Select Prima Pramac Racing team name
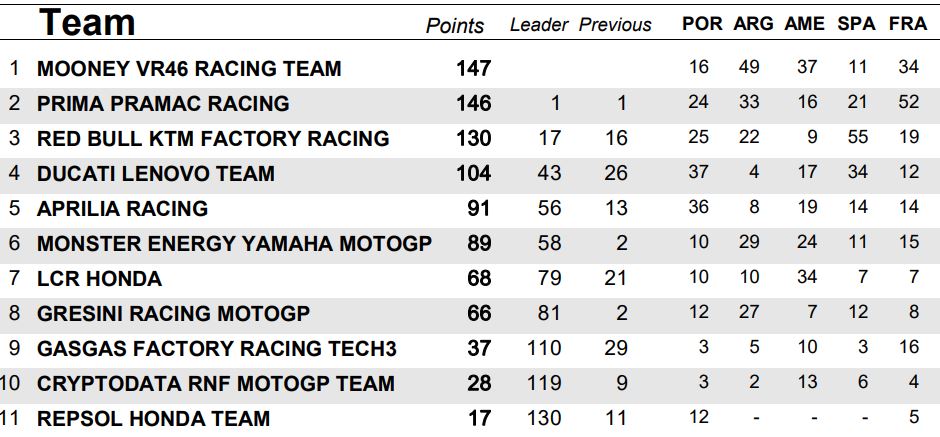 (x=163, y=104)
